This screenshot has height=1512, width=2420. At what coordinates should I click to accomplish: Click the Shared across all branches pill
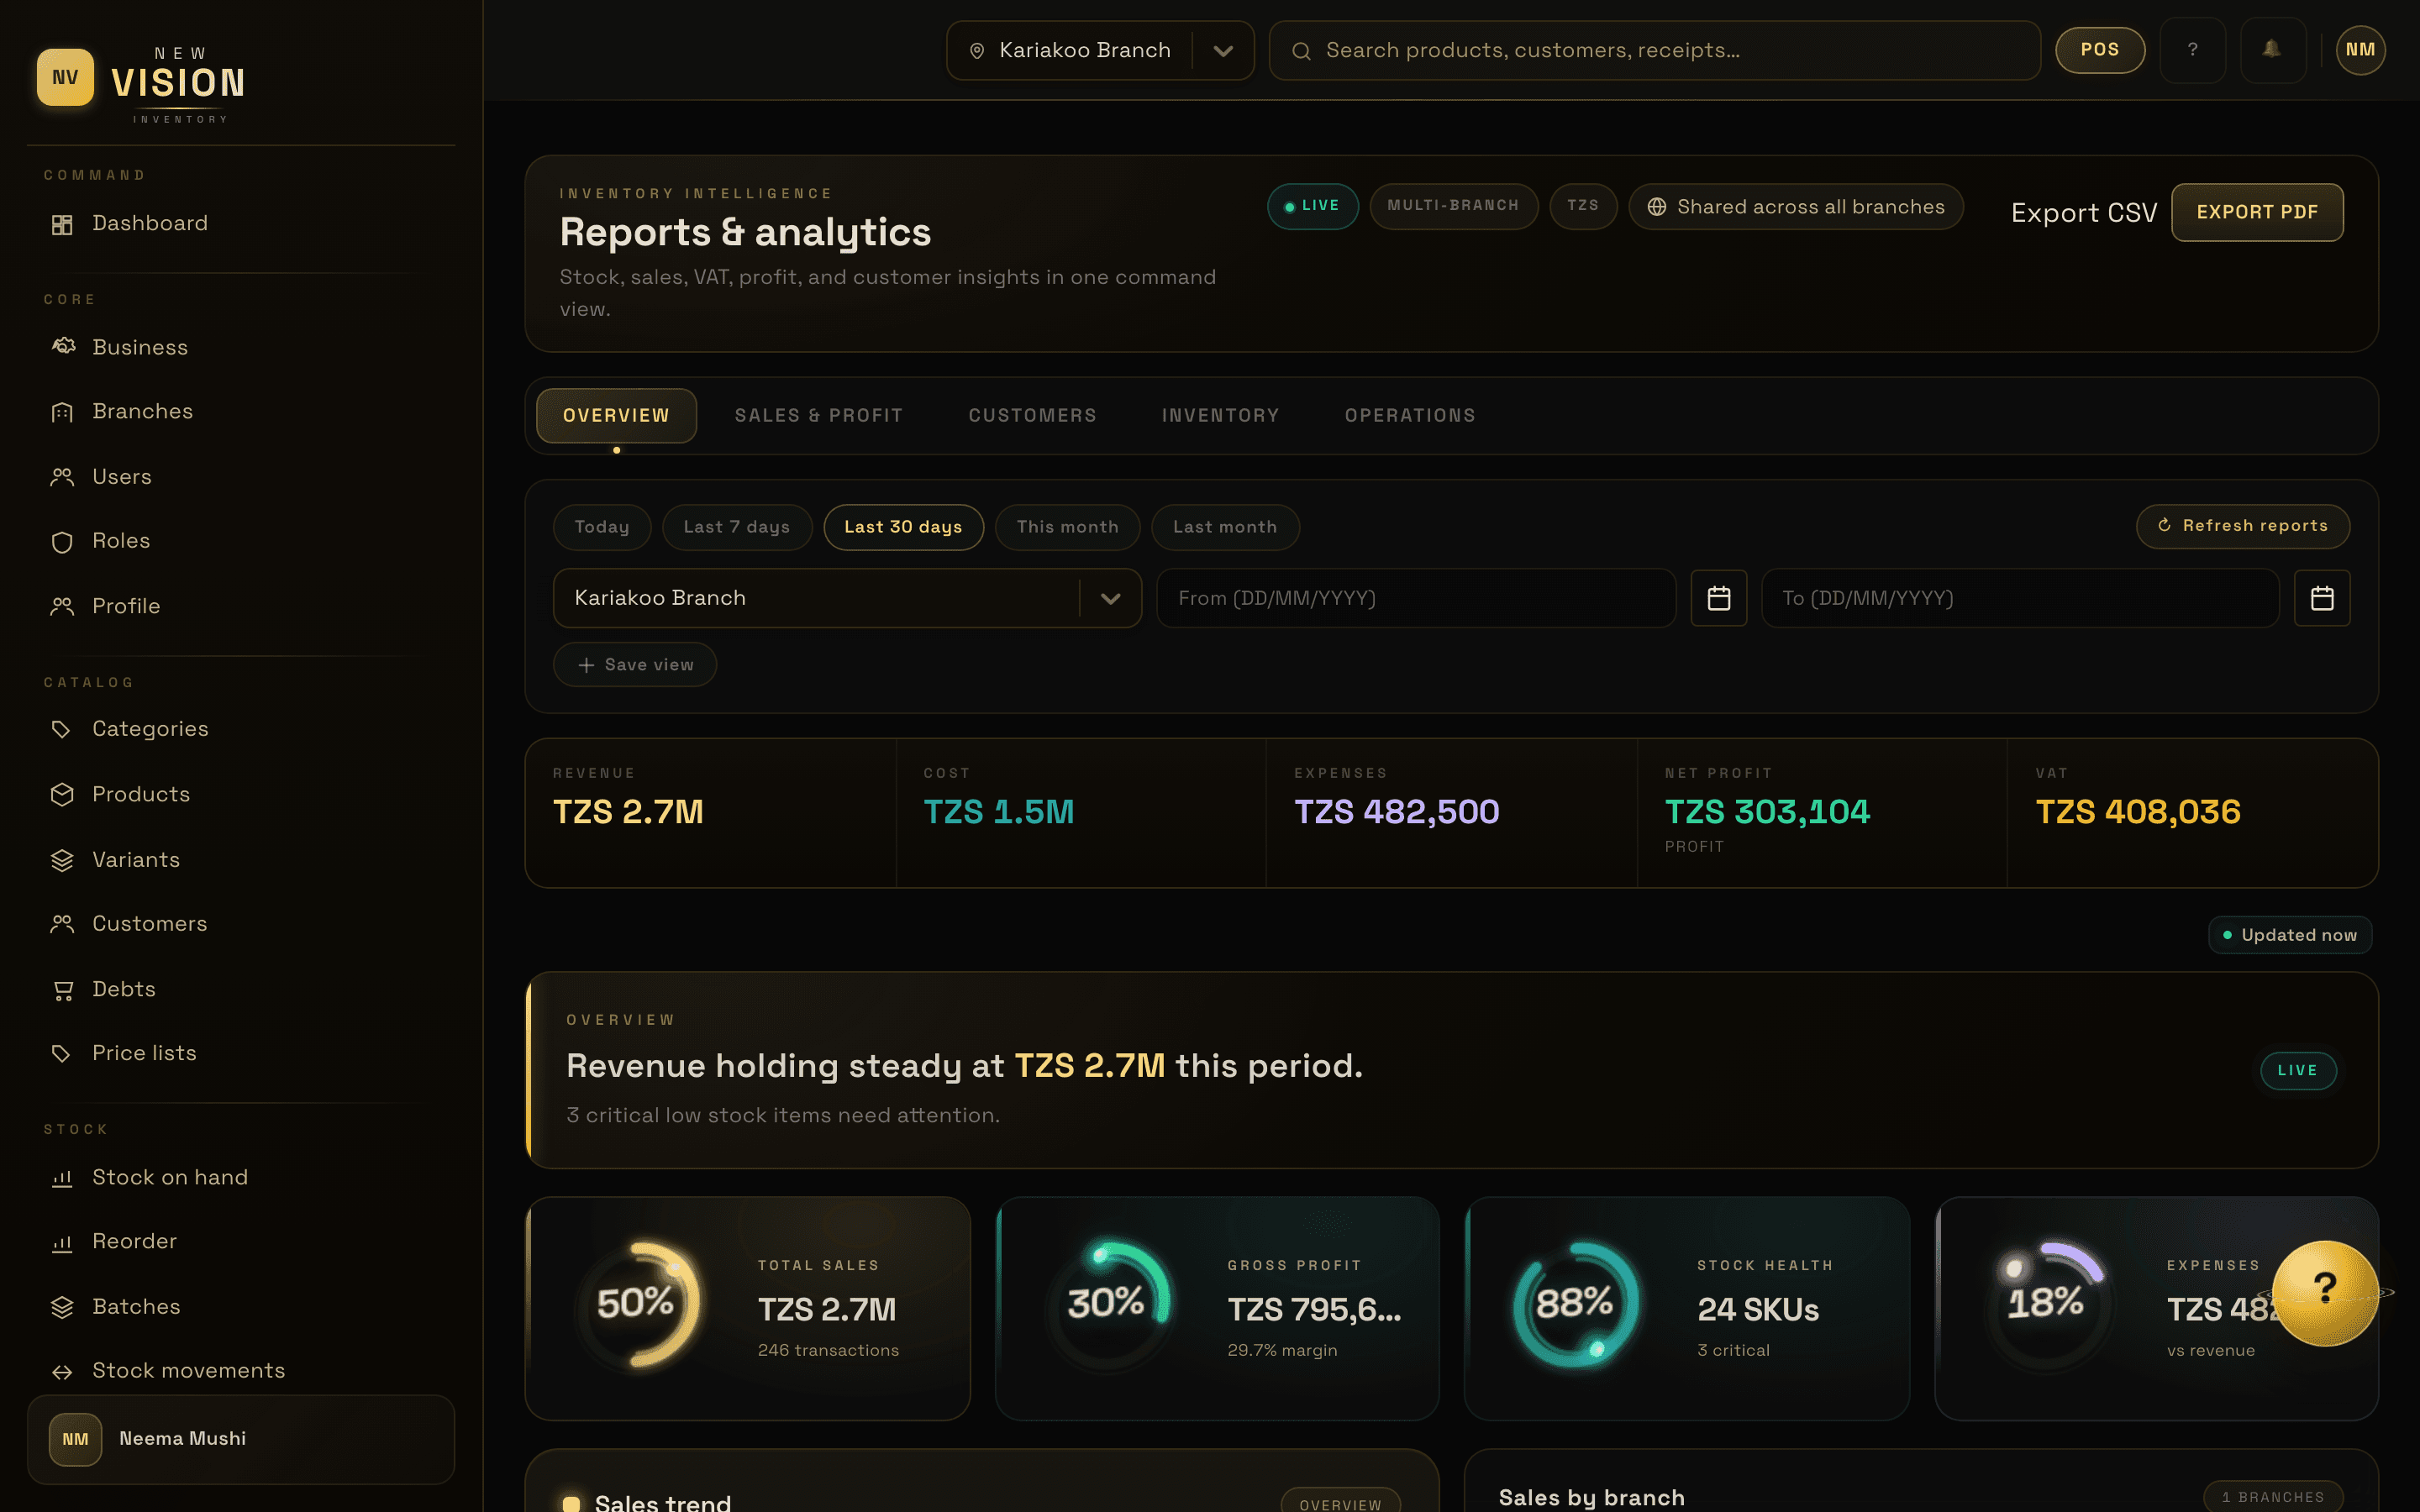pos(1796,207)
